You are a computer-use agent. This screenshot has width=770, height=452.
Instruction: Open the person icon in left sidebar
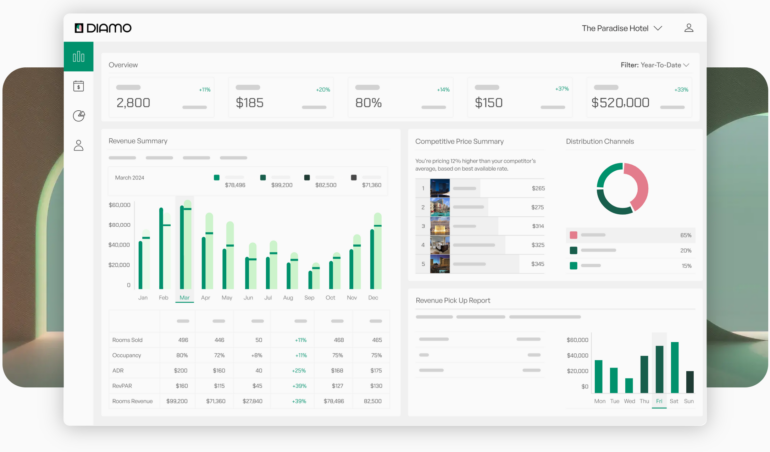pos(78,146)
